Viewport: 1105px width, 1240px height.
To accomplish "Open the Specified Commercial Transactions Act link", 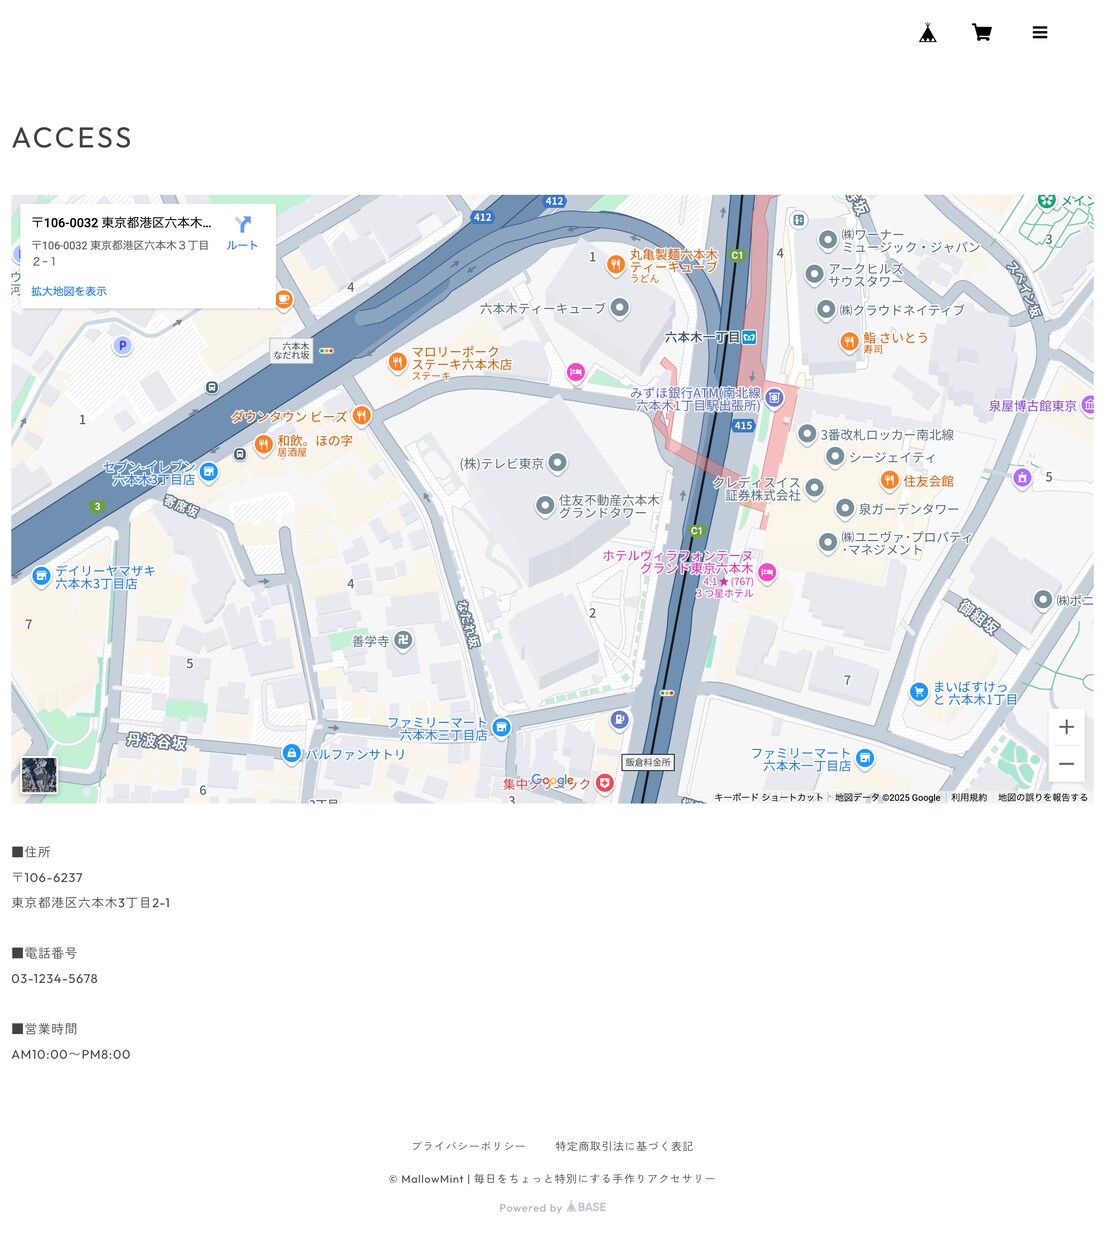I will click(624, 1146).
